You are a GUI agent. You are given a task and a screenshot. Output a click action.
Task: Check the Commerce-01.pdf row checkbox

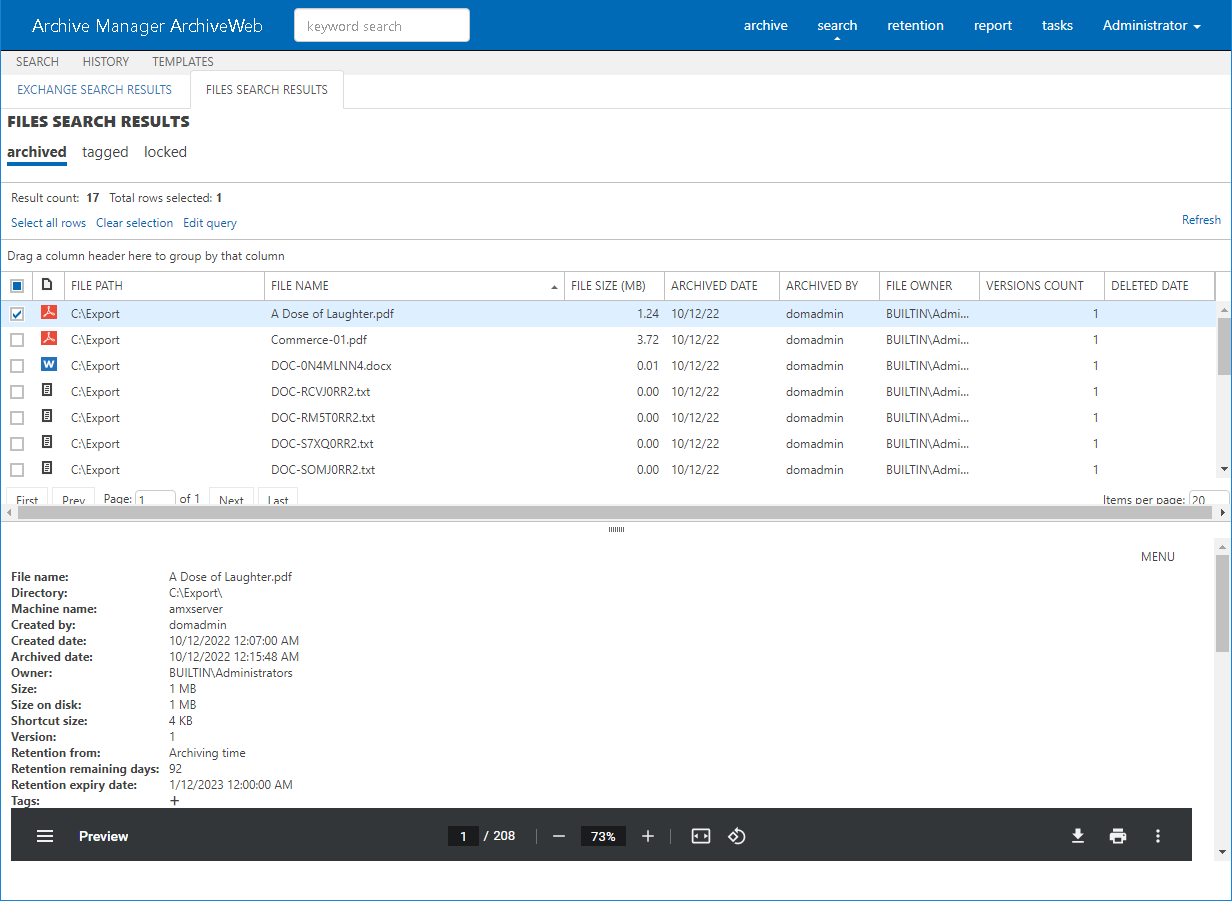(17, 340)
